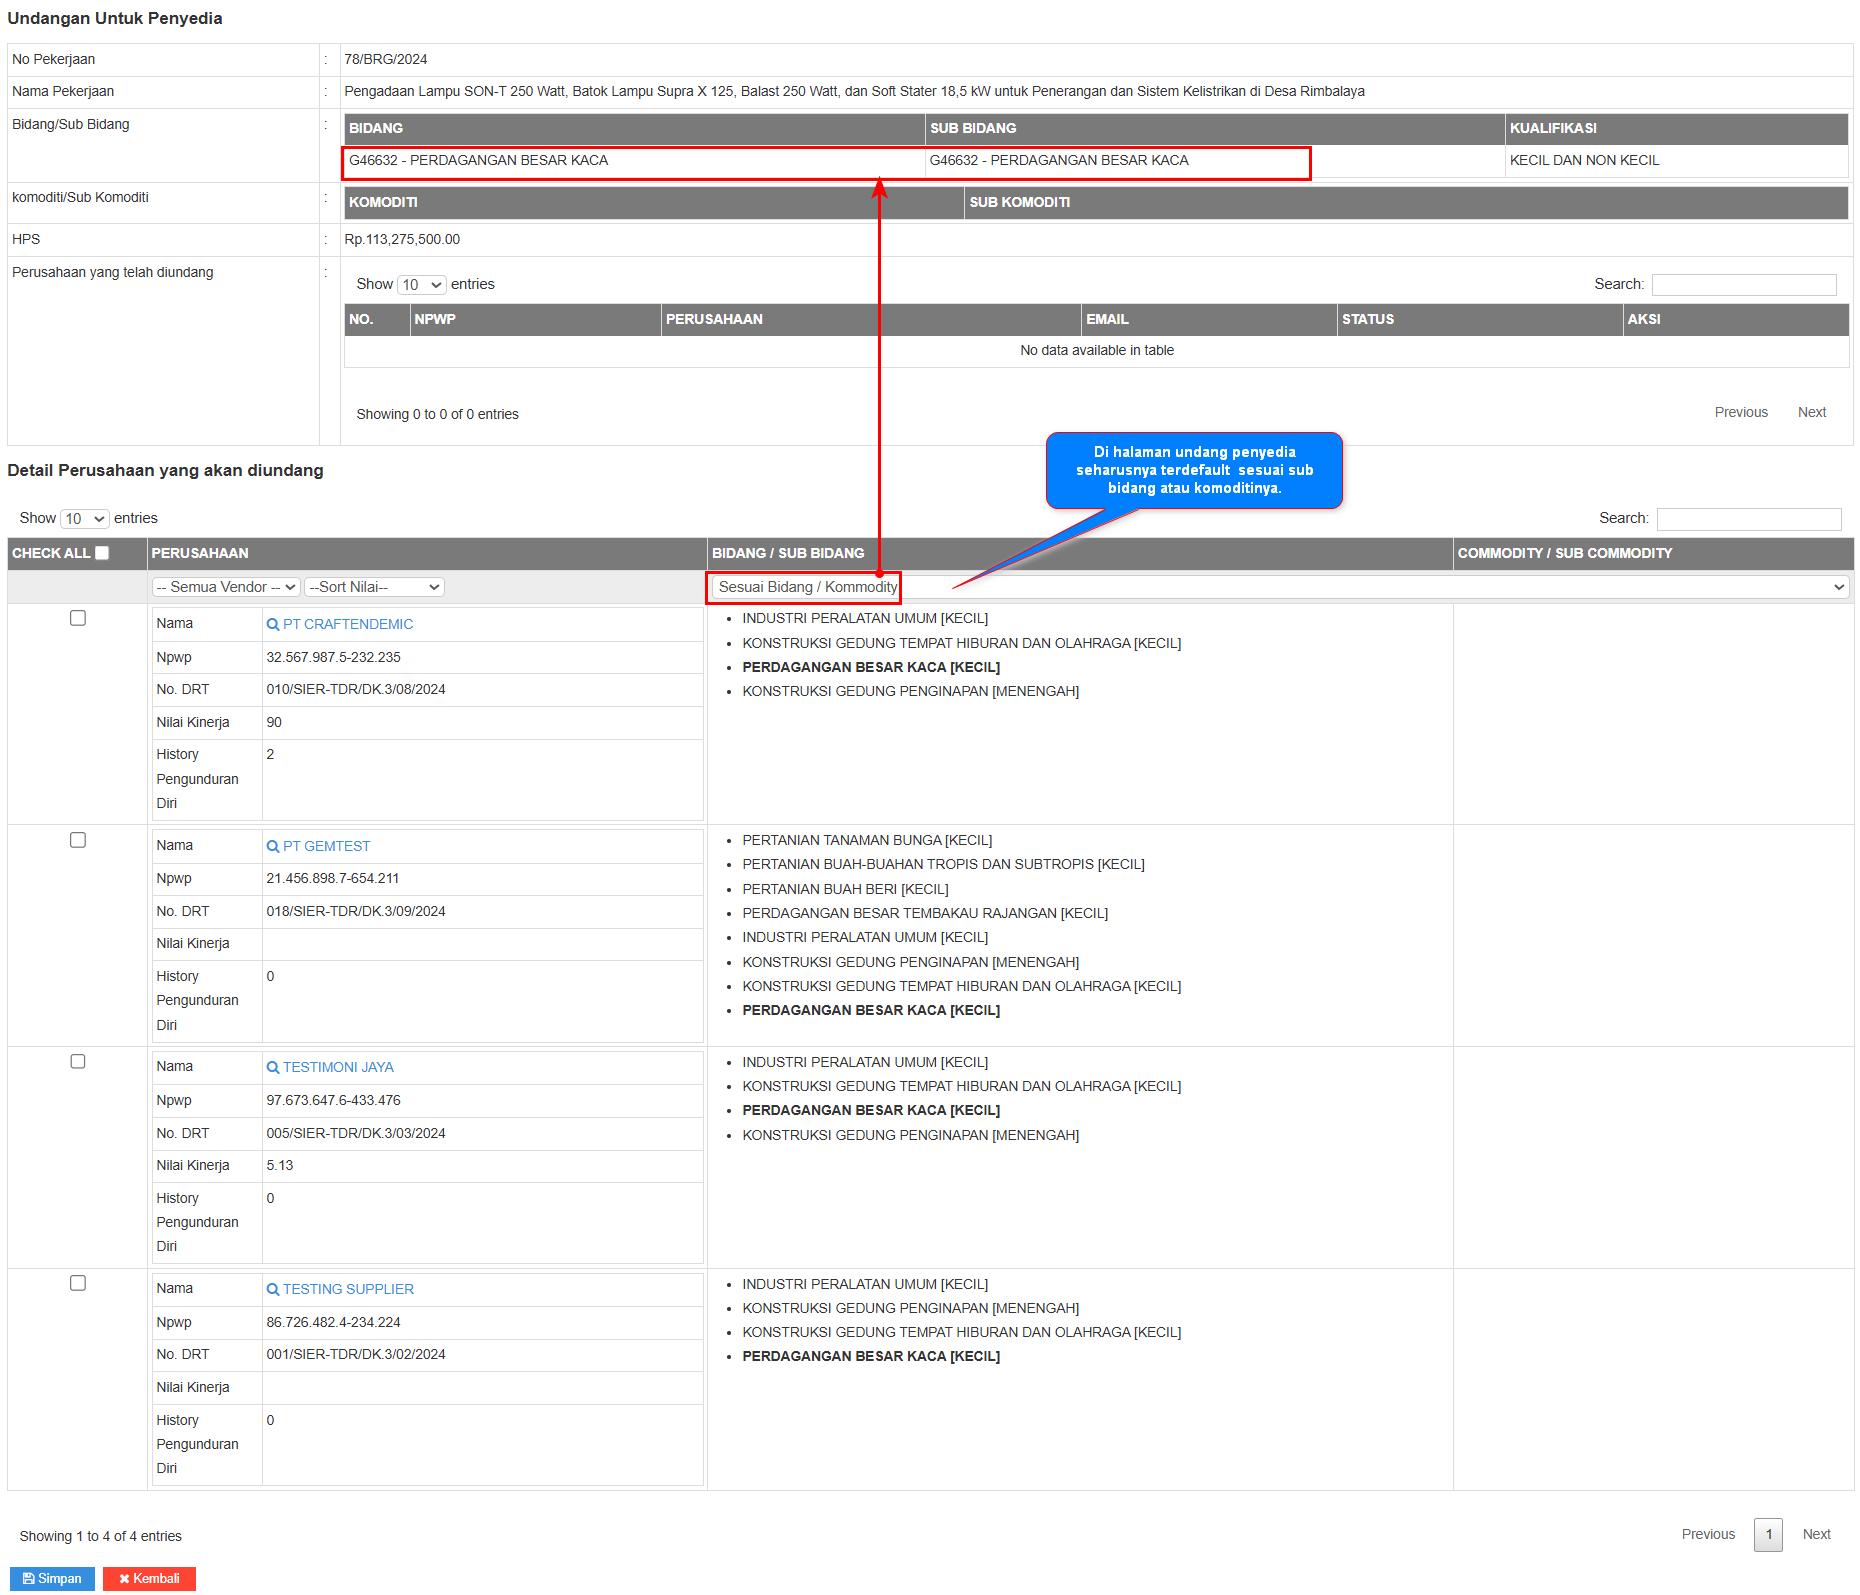The width and height of the screenshot is (1860, 1595).
Task: Open entries count dropdown in invited companies table
Action: [x=421, y=285]
